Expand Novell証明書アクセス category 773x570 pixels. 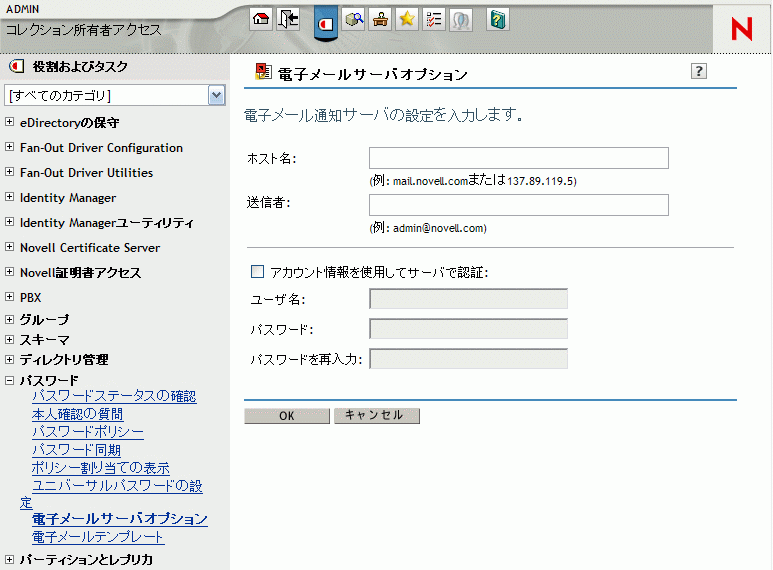pos(9,272)
